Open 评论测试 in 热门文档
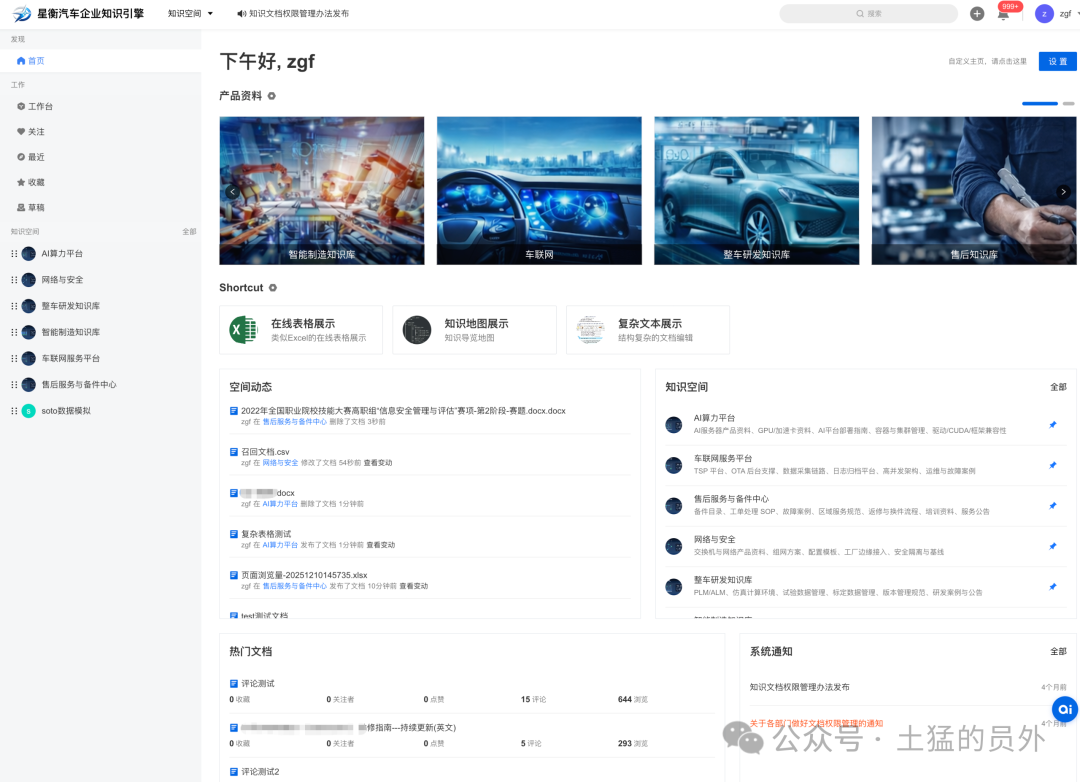The height and width of the screenshot is (782, 1080). [x=258, y=683]
